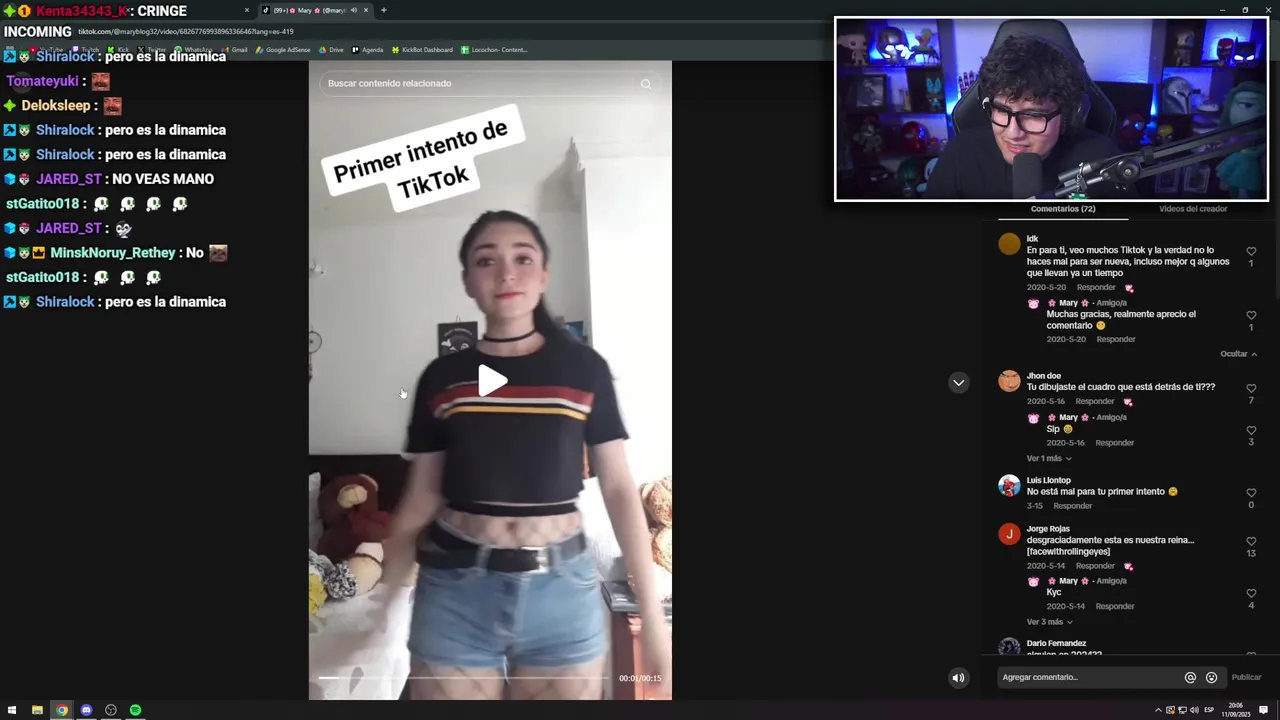Reply to Mary's 'Kyc' comment
Viewport: 1280px width, 720px height.
1115,606
